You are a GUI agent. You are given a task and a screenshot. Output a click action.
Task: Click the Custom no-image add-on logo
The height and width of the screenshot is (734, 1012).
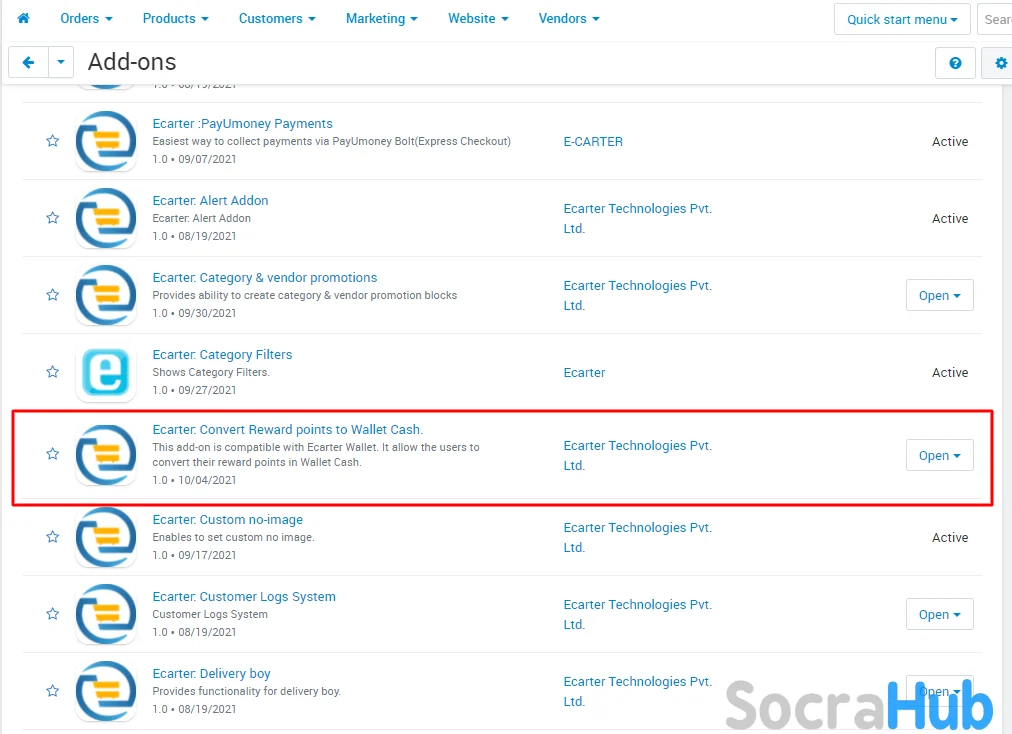106,537
